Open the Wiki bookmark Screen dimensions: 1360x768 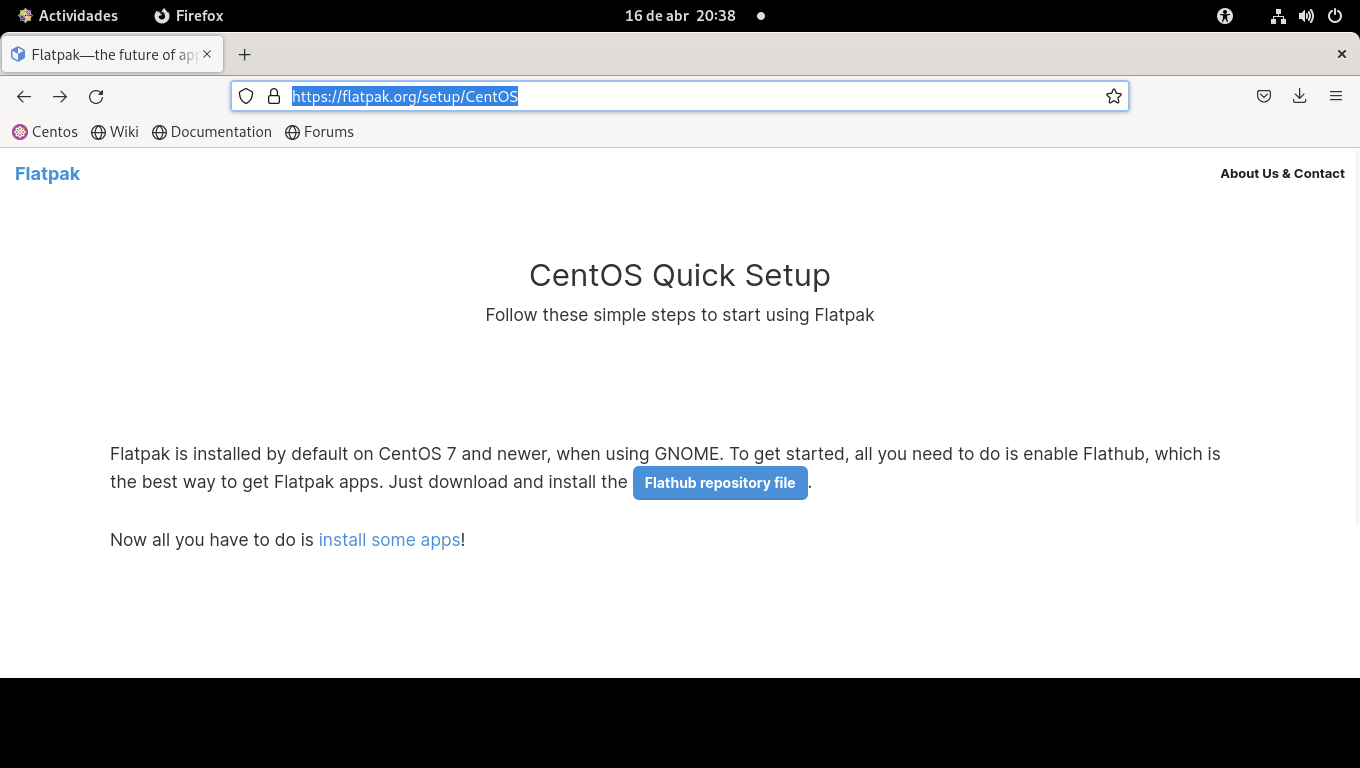click(115, 132)
